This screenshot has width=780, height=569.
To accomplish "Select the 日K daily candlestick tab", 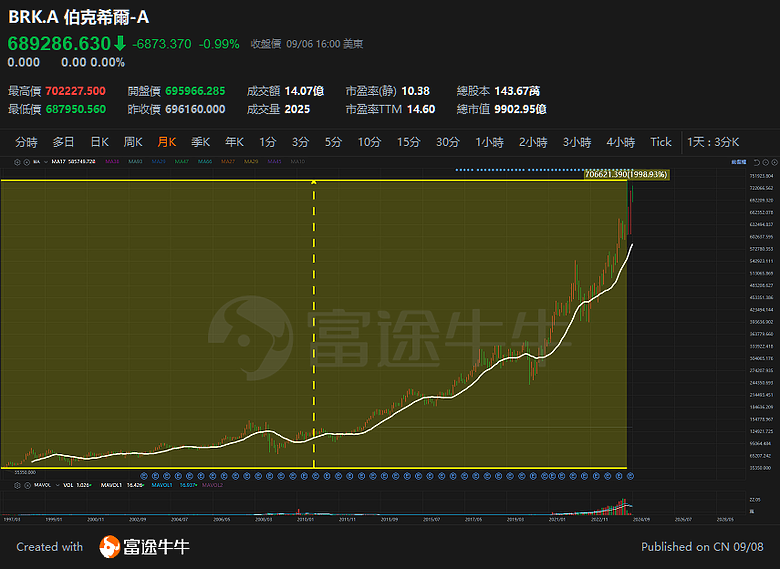I will tap(99, 142).
